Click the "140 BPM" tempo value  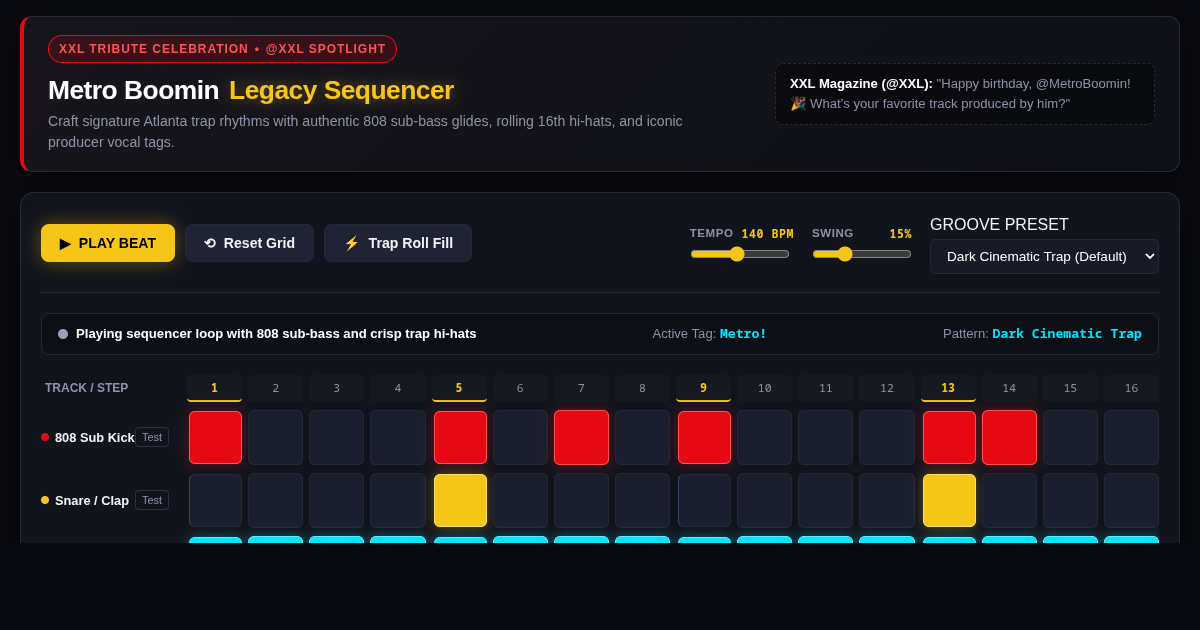coord(767,234)
